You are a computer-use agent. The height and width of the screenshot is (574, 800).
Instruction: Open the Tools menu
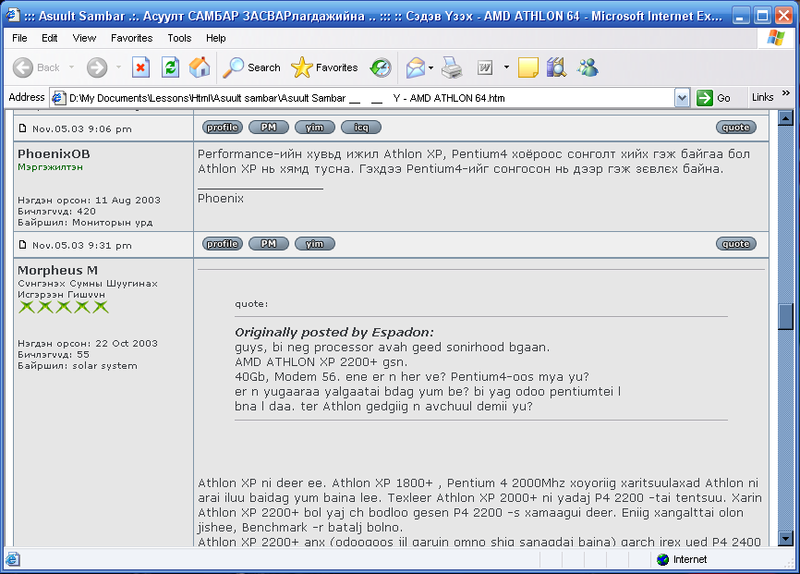[x=180, y=38]
